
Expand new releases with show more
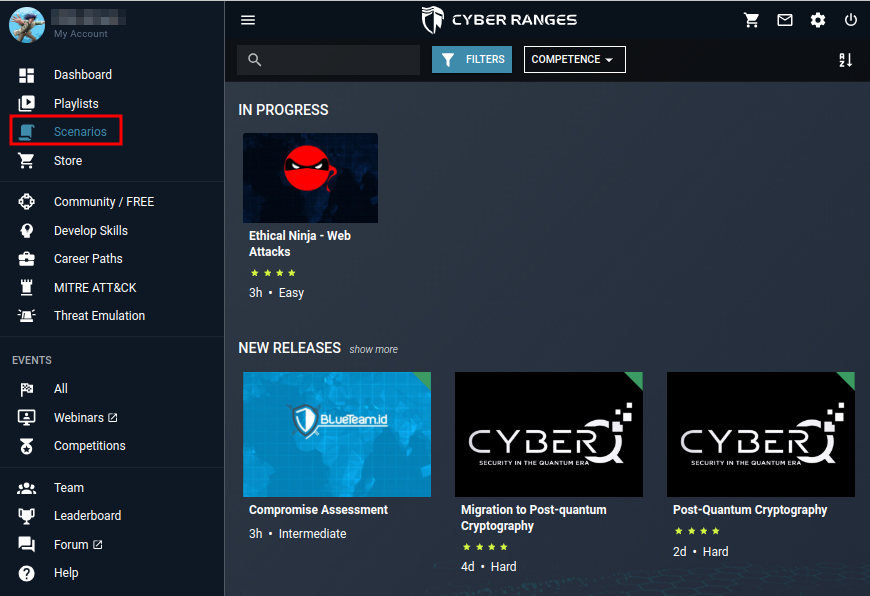[373, 348]
